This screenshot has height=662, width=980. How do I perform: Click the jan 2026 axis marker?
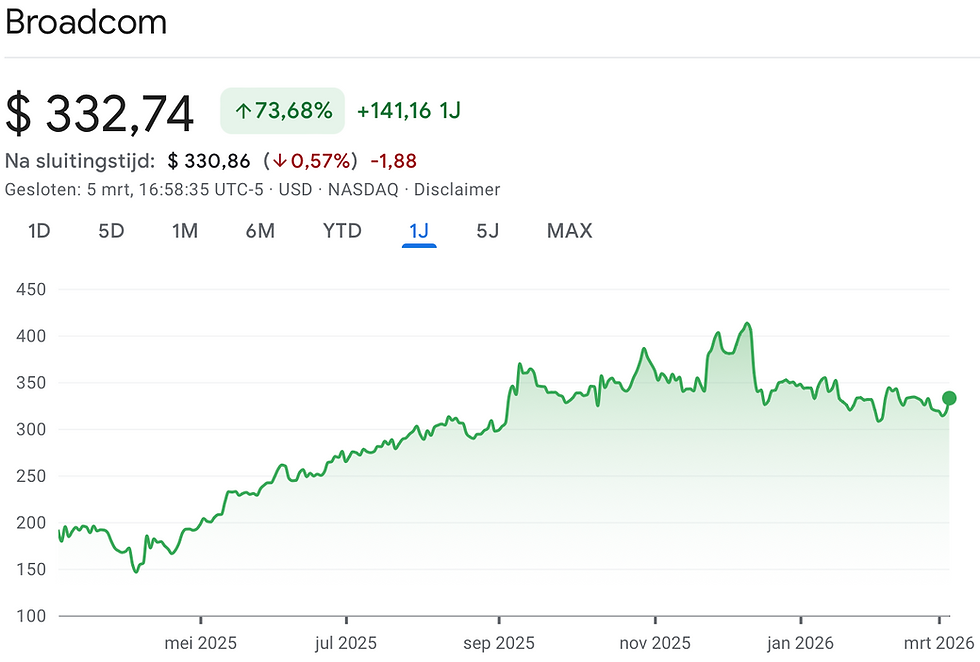coord(801,643)
